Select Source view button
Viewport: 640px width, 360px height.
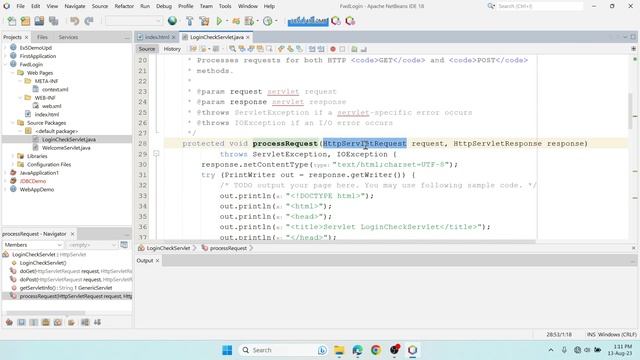[x=147, y=49]
